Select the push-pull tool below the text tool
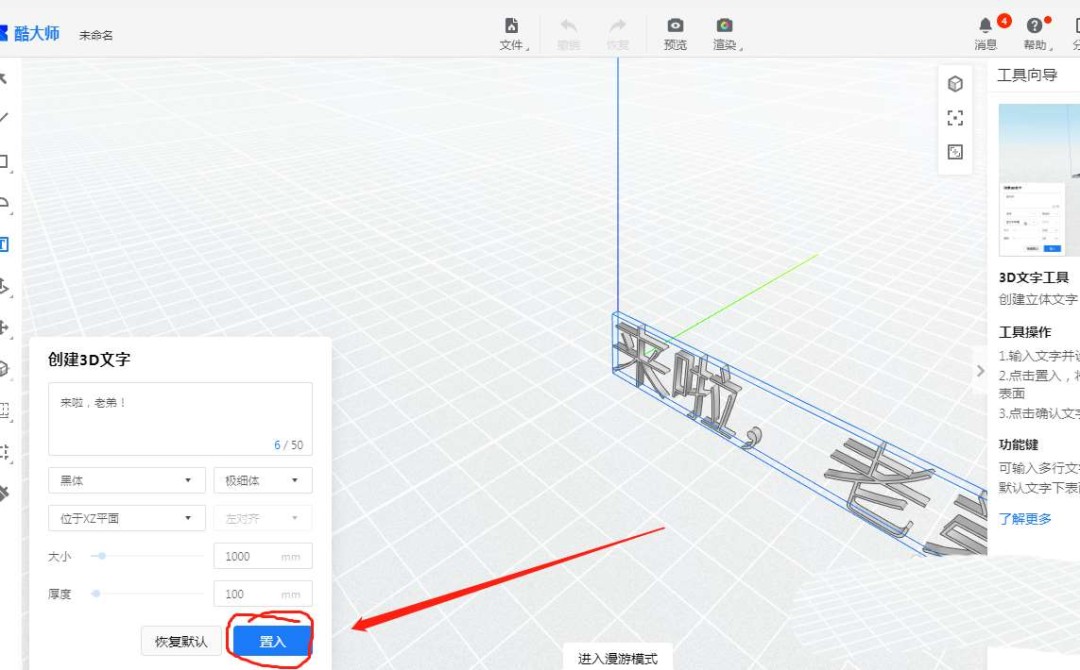 pos(6,285)
